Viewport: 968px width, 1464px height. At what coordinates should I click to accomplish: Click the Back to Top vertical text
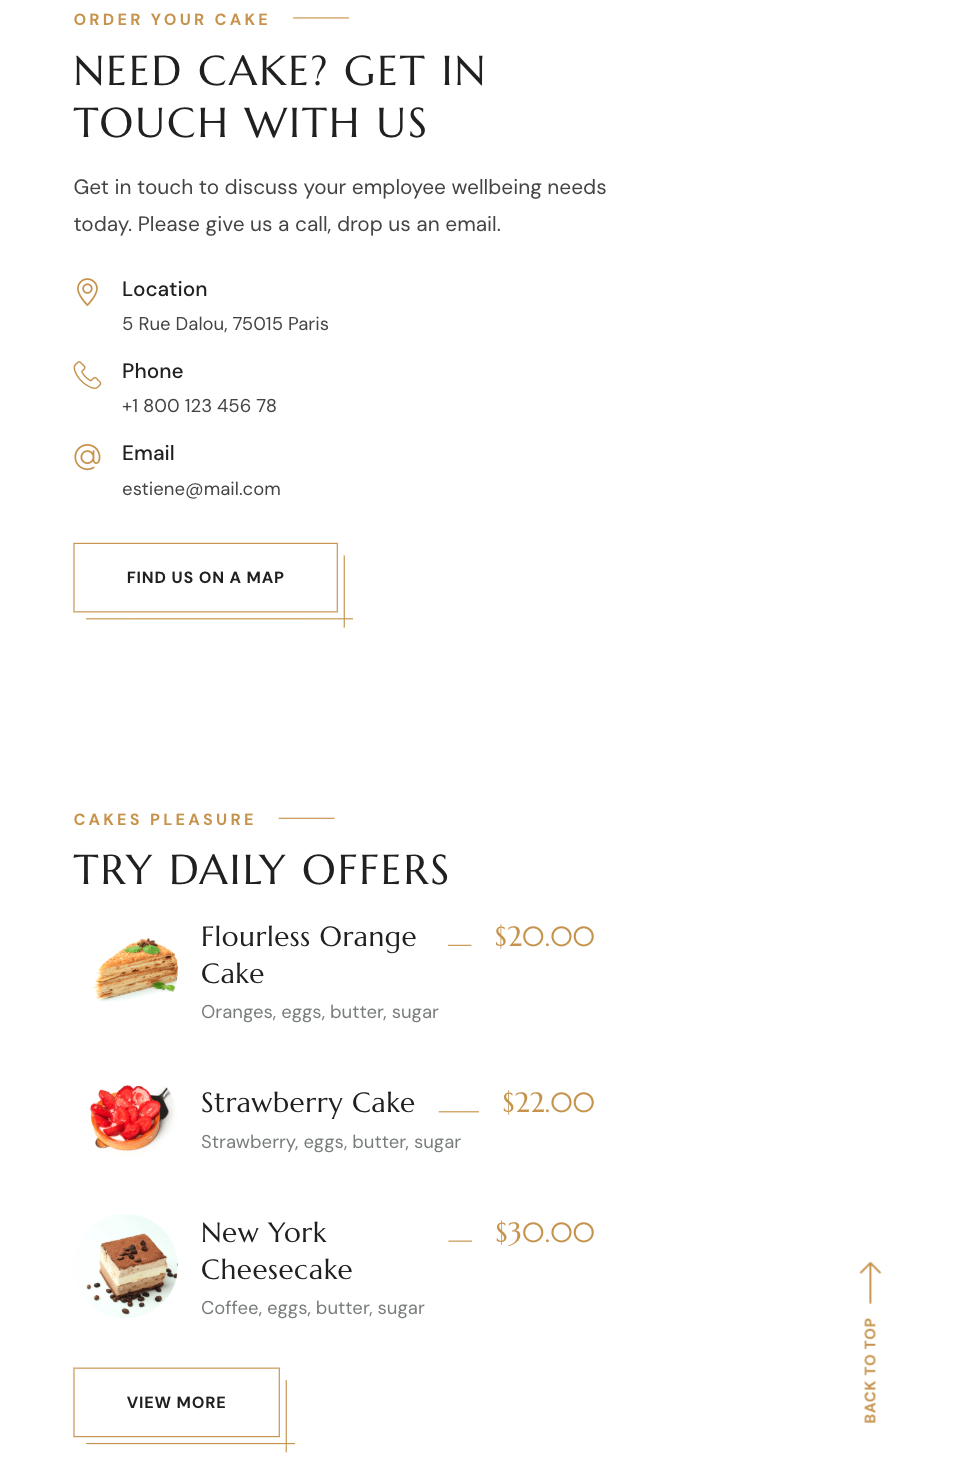870,1370
